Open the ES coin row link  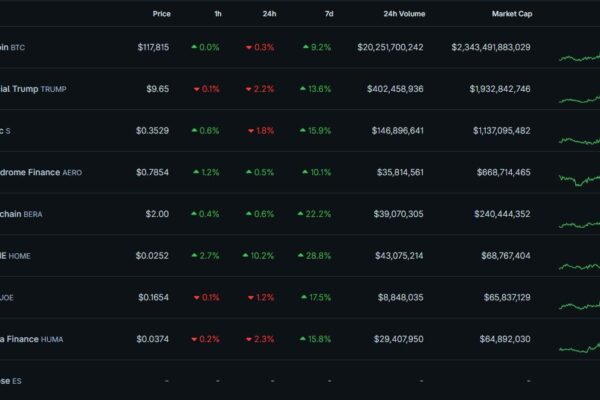11,381
